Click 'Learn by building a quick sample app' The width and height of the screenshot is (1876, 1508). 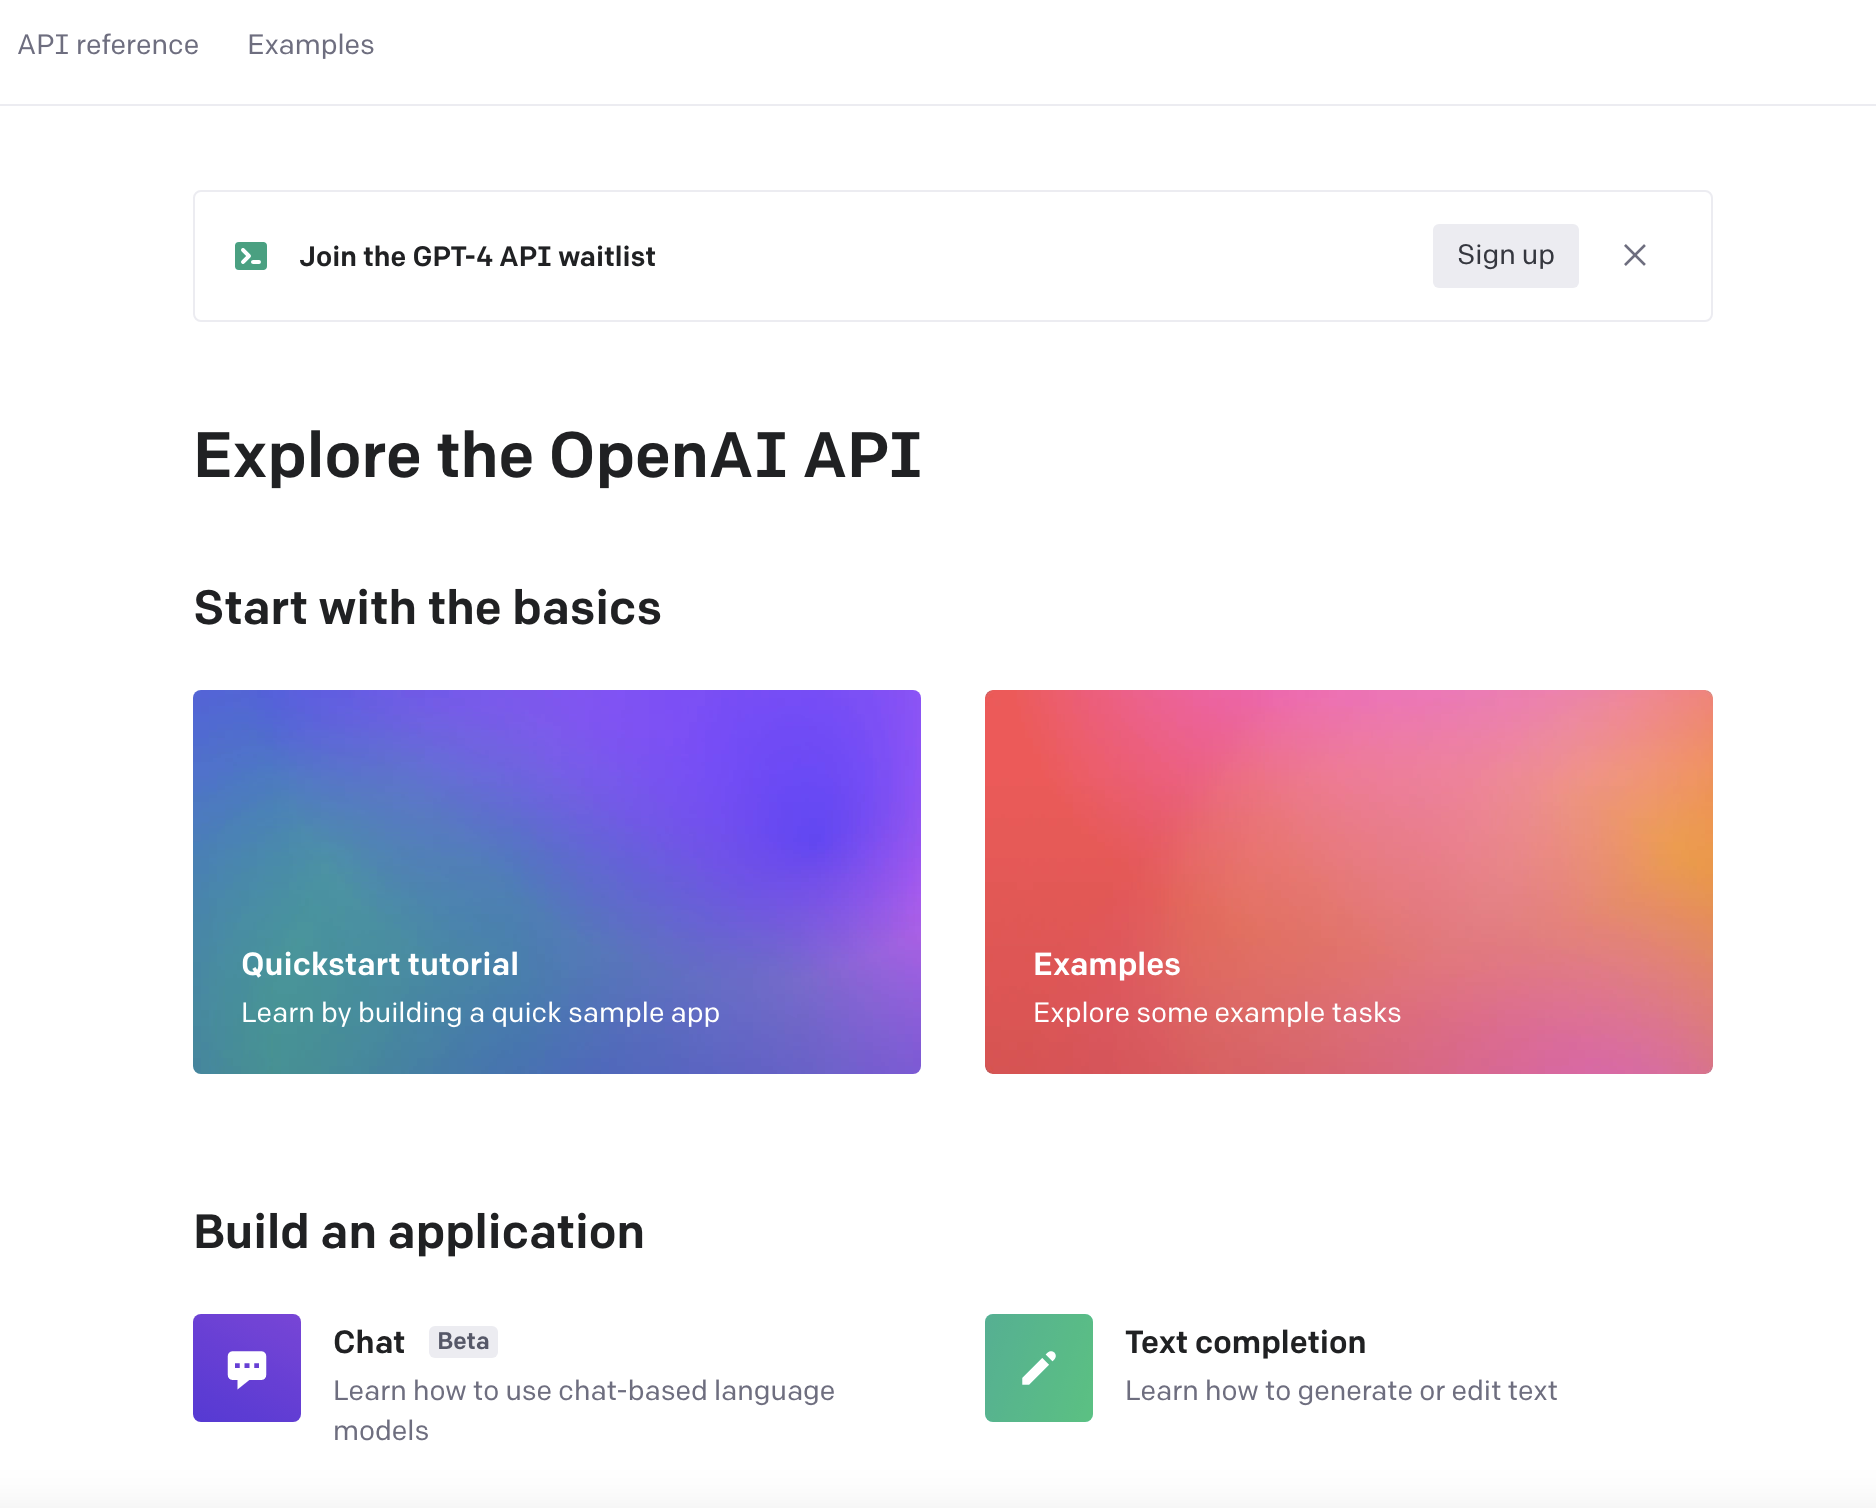pyautogui.click(x=480, y=1013)
